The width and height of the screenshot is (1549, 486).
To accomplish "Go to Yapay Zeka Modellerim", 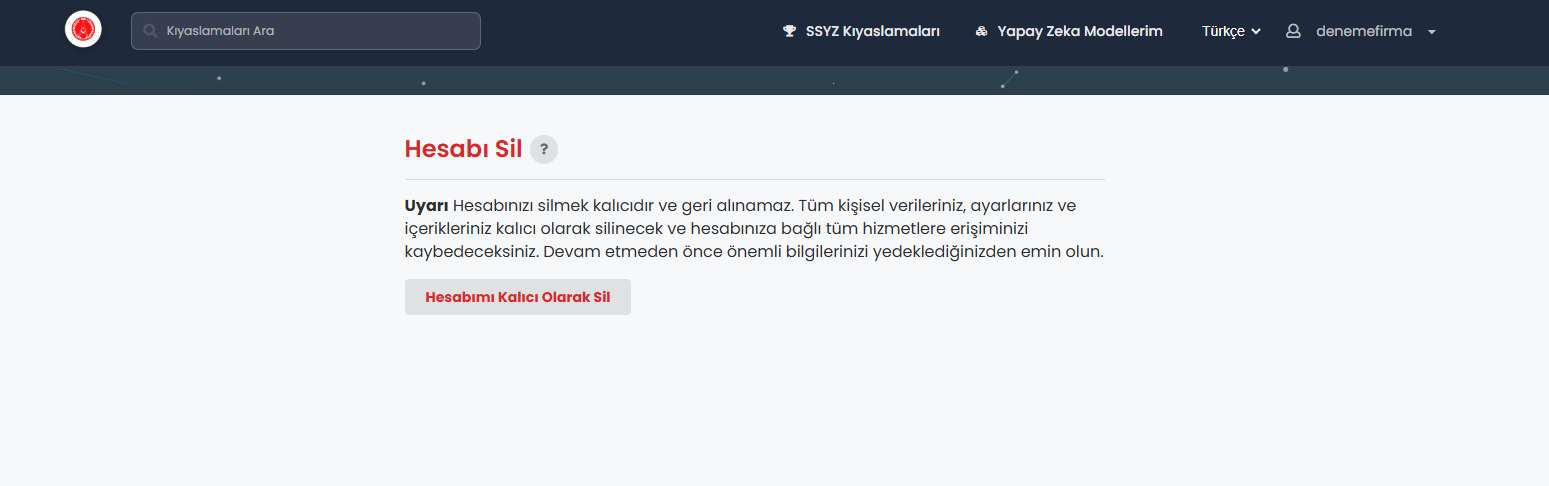I will 1079,31.
